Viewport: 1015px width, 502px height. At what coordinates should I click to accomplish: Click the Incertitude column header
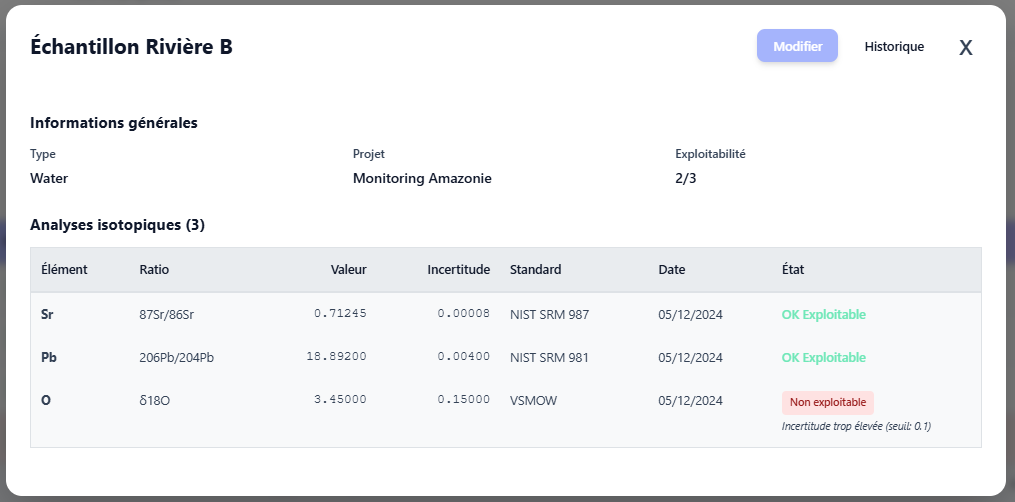click(458, 270)
